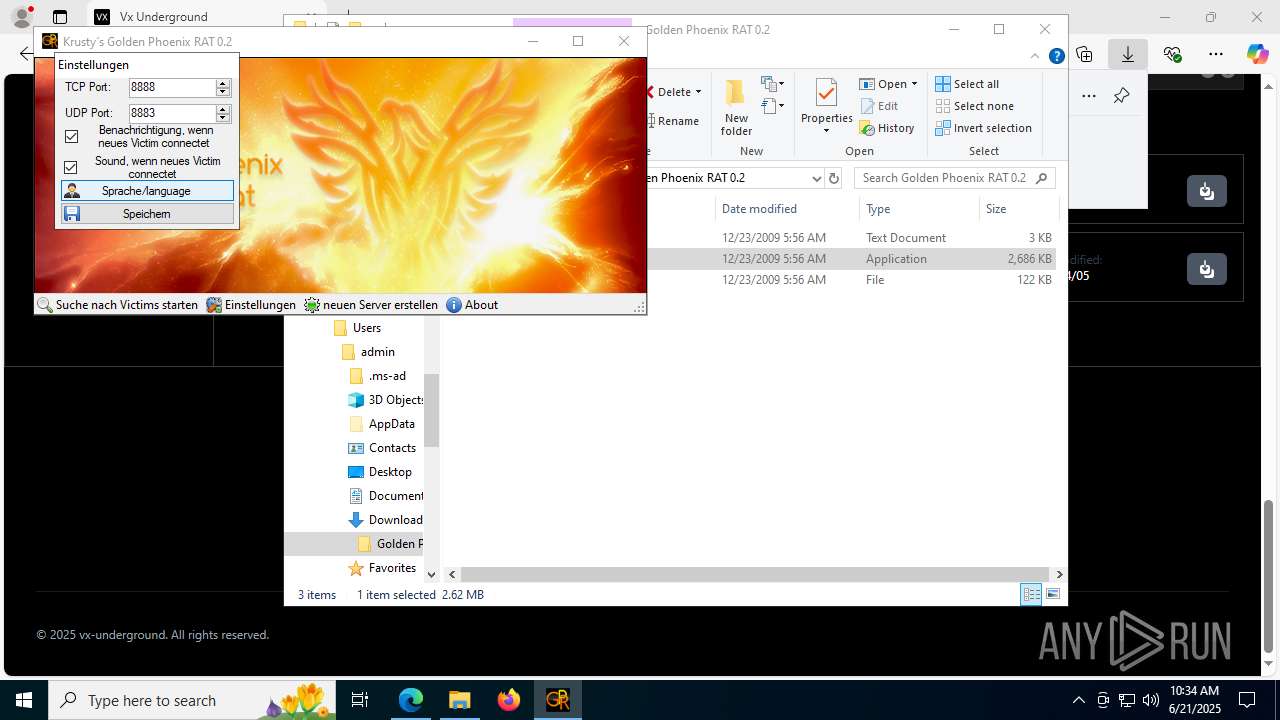This screenshot has height=720, width=1280.
Task: Sort by Size column header
Action: [1018, 209]
